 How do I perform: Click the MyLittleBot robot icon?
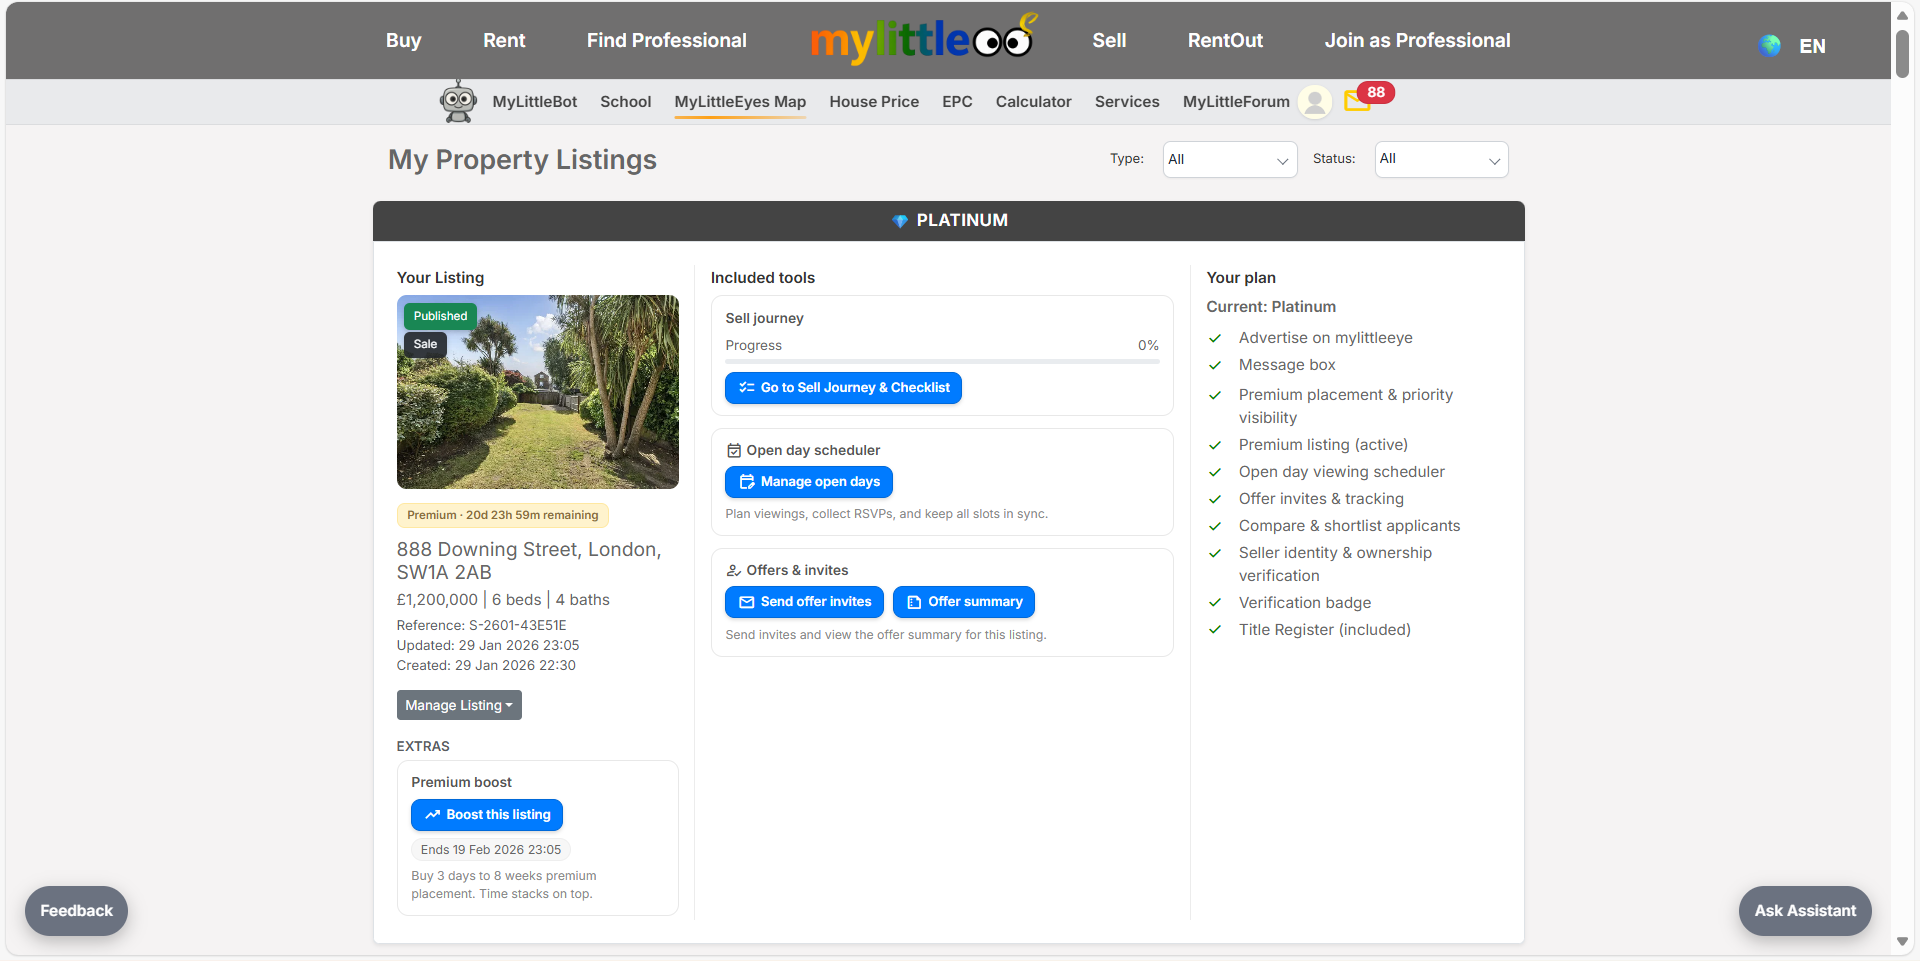click(x=458, y=101)
